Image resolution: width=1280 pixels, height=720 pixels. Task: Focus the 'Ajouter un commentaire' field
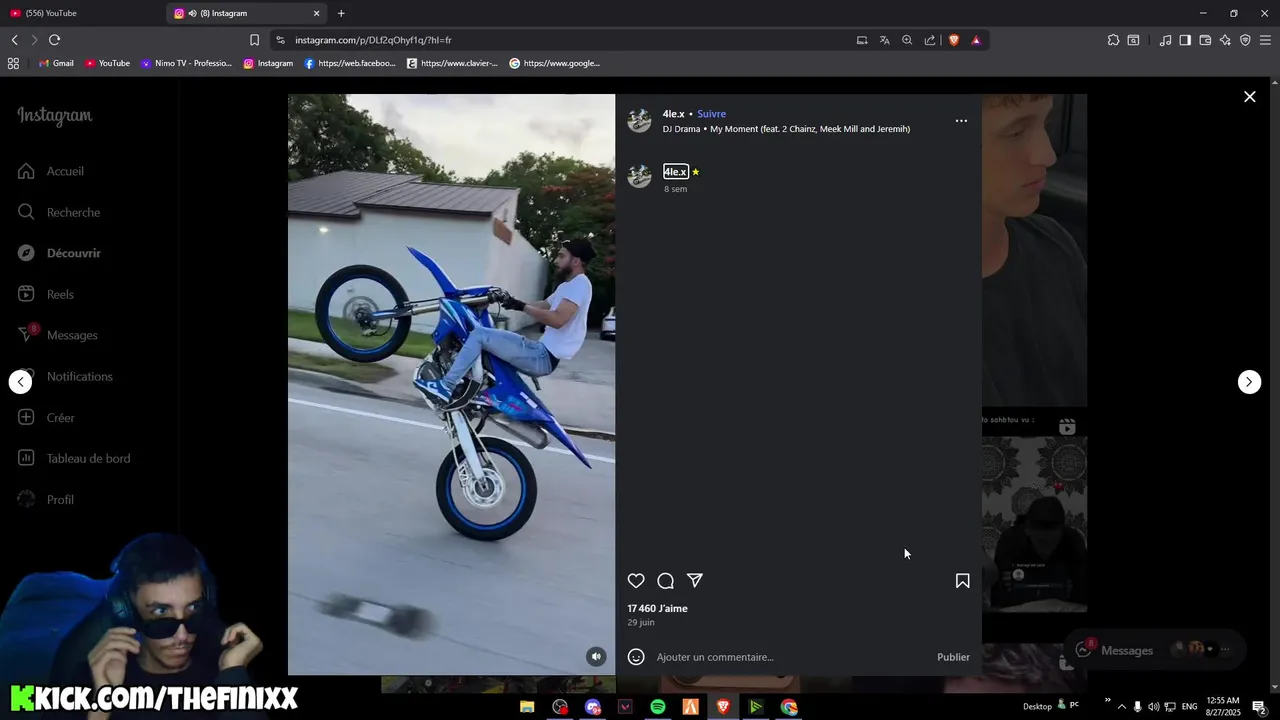pyautogui.click(x=790, y=657)
